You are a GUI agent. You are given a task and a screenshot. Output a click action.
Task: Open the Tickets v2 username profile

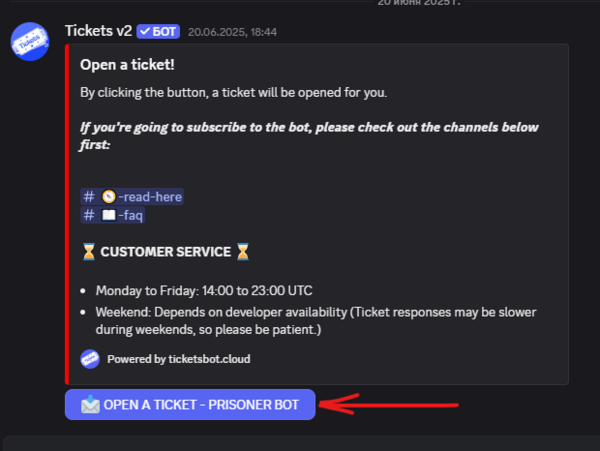[x=98, y=32]
